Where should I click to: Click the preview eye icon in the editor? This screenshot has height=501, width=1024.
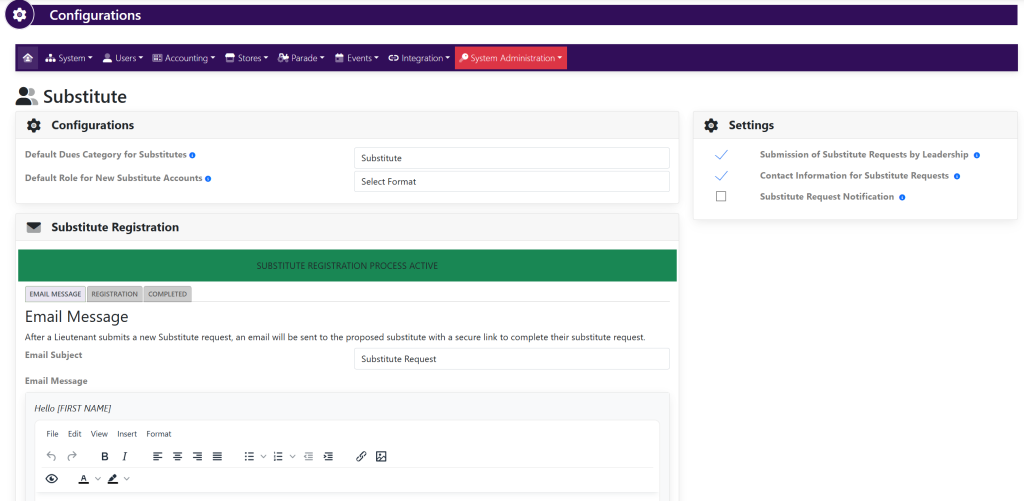tap(52, 479)
